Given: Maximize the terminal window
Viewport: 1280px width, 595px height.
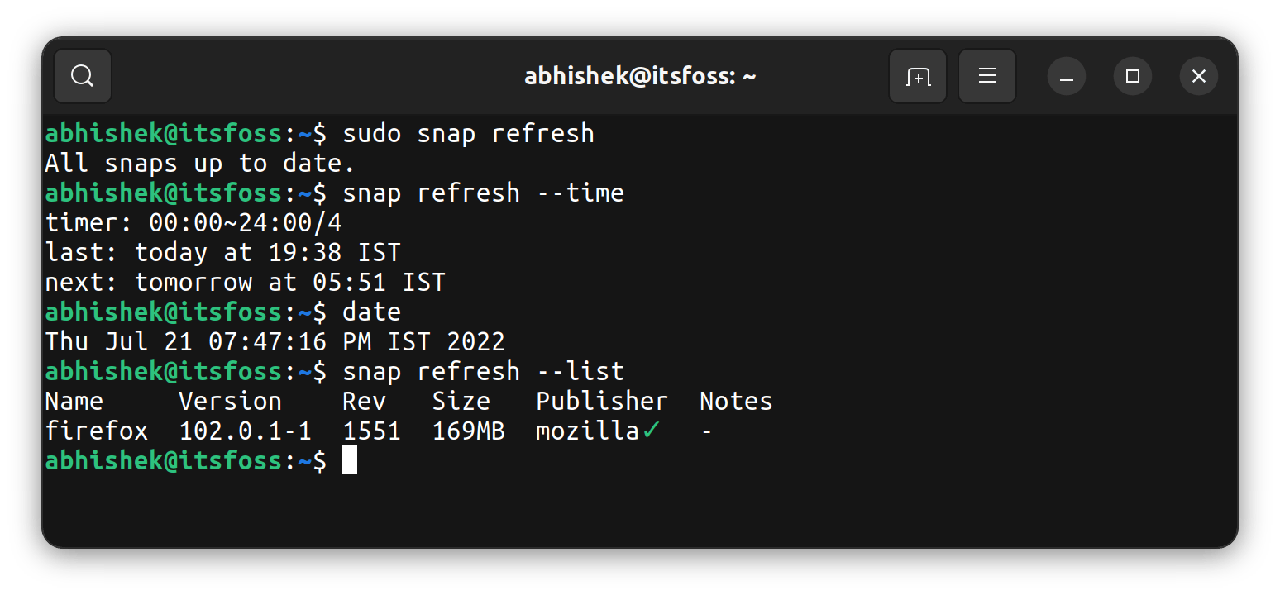Looking at the screenshot, I should (x=1132, y=76).
